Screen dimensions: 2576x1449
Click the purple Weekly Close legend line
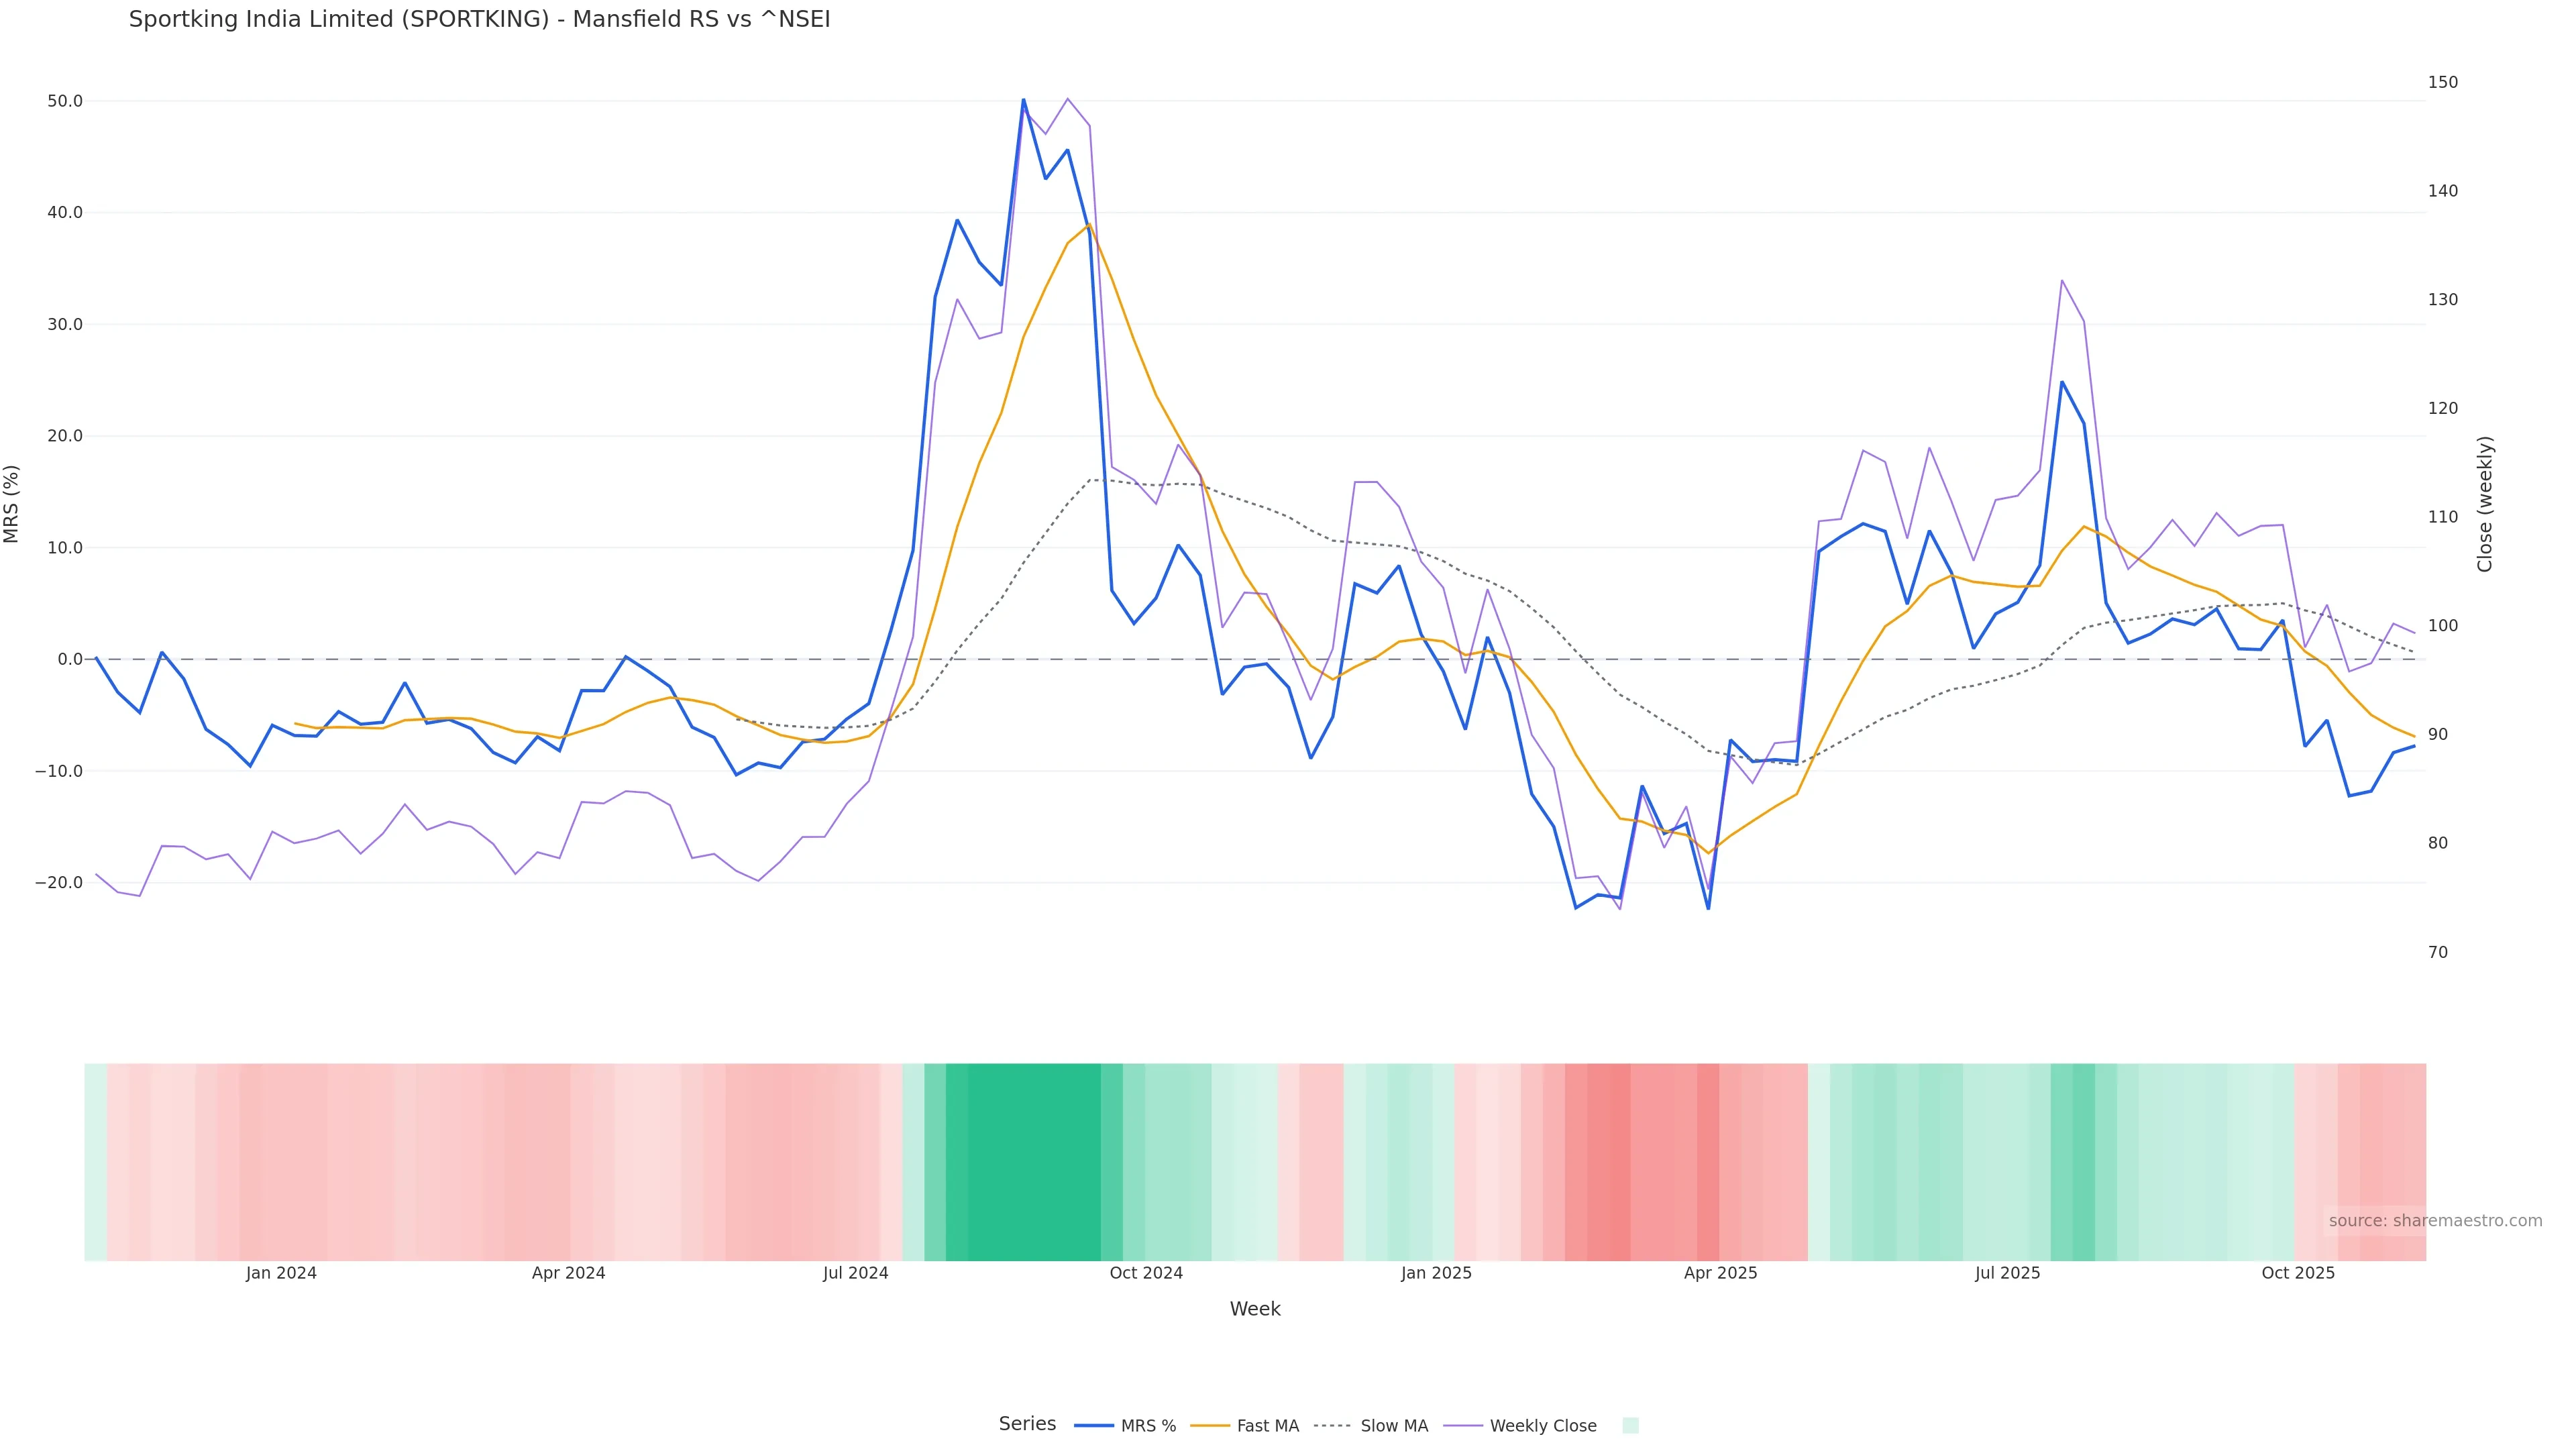tap(1463, 1426)
